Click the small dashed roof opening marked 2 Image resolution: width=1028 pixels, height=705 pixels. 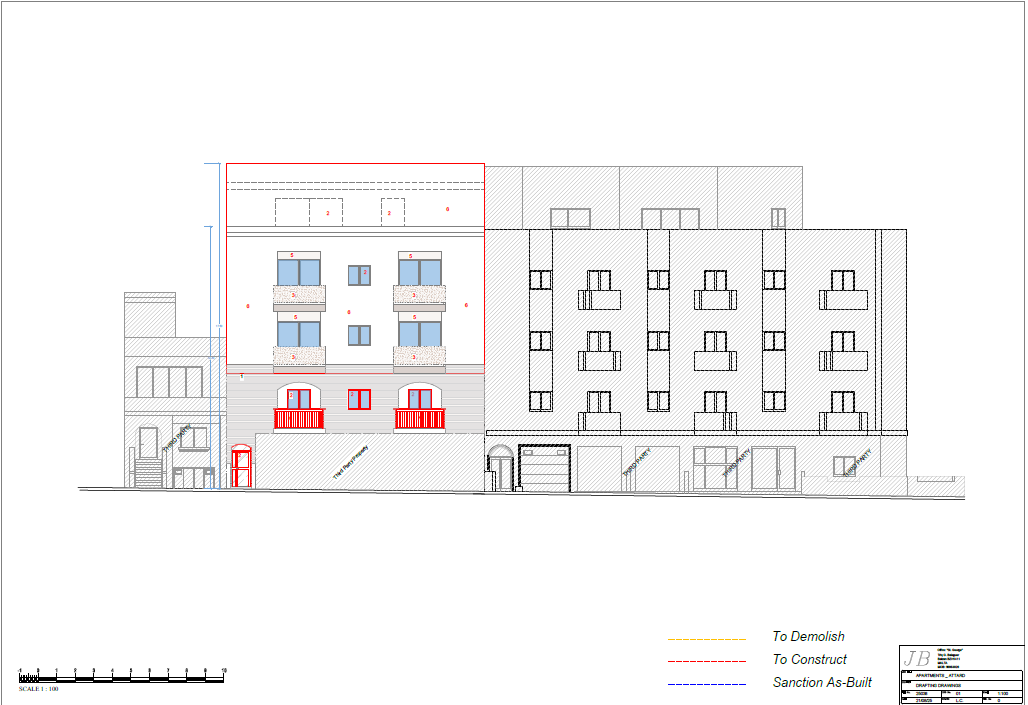click(392, 212)
